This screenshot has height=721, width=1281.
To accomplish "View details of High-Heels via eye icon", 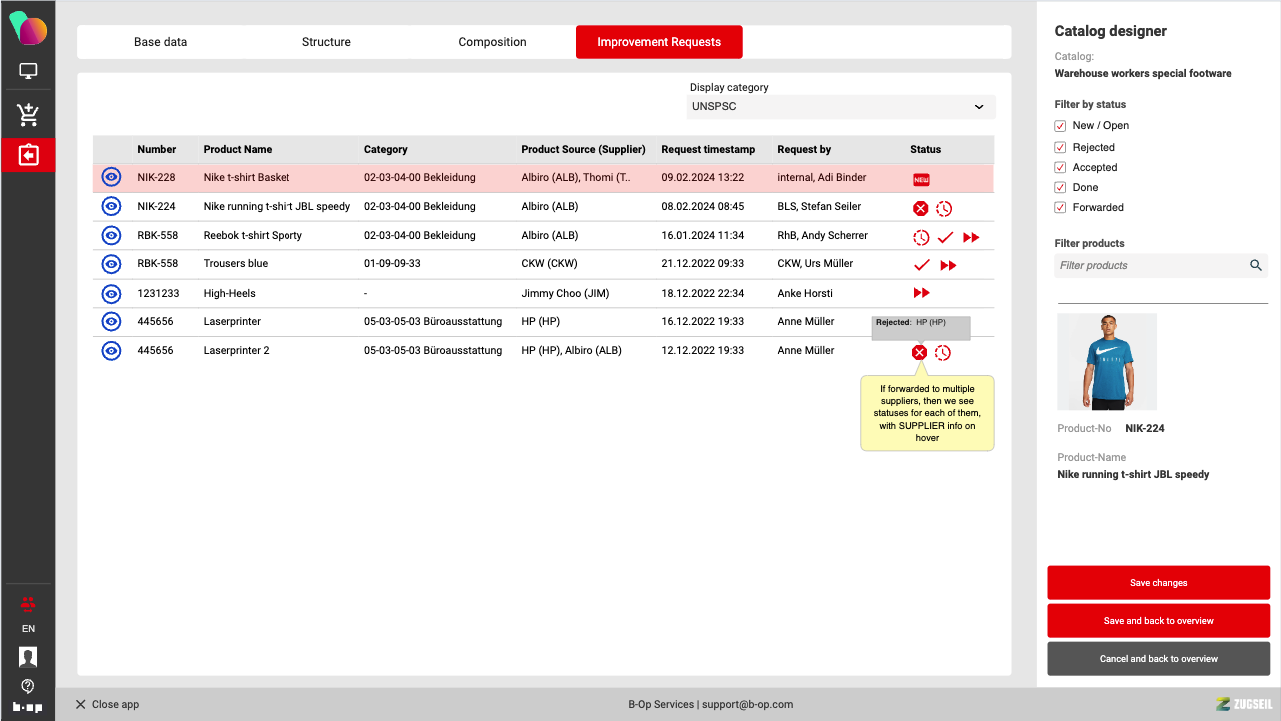I will (111, 294).
